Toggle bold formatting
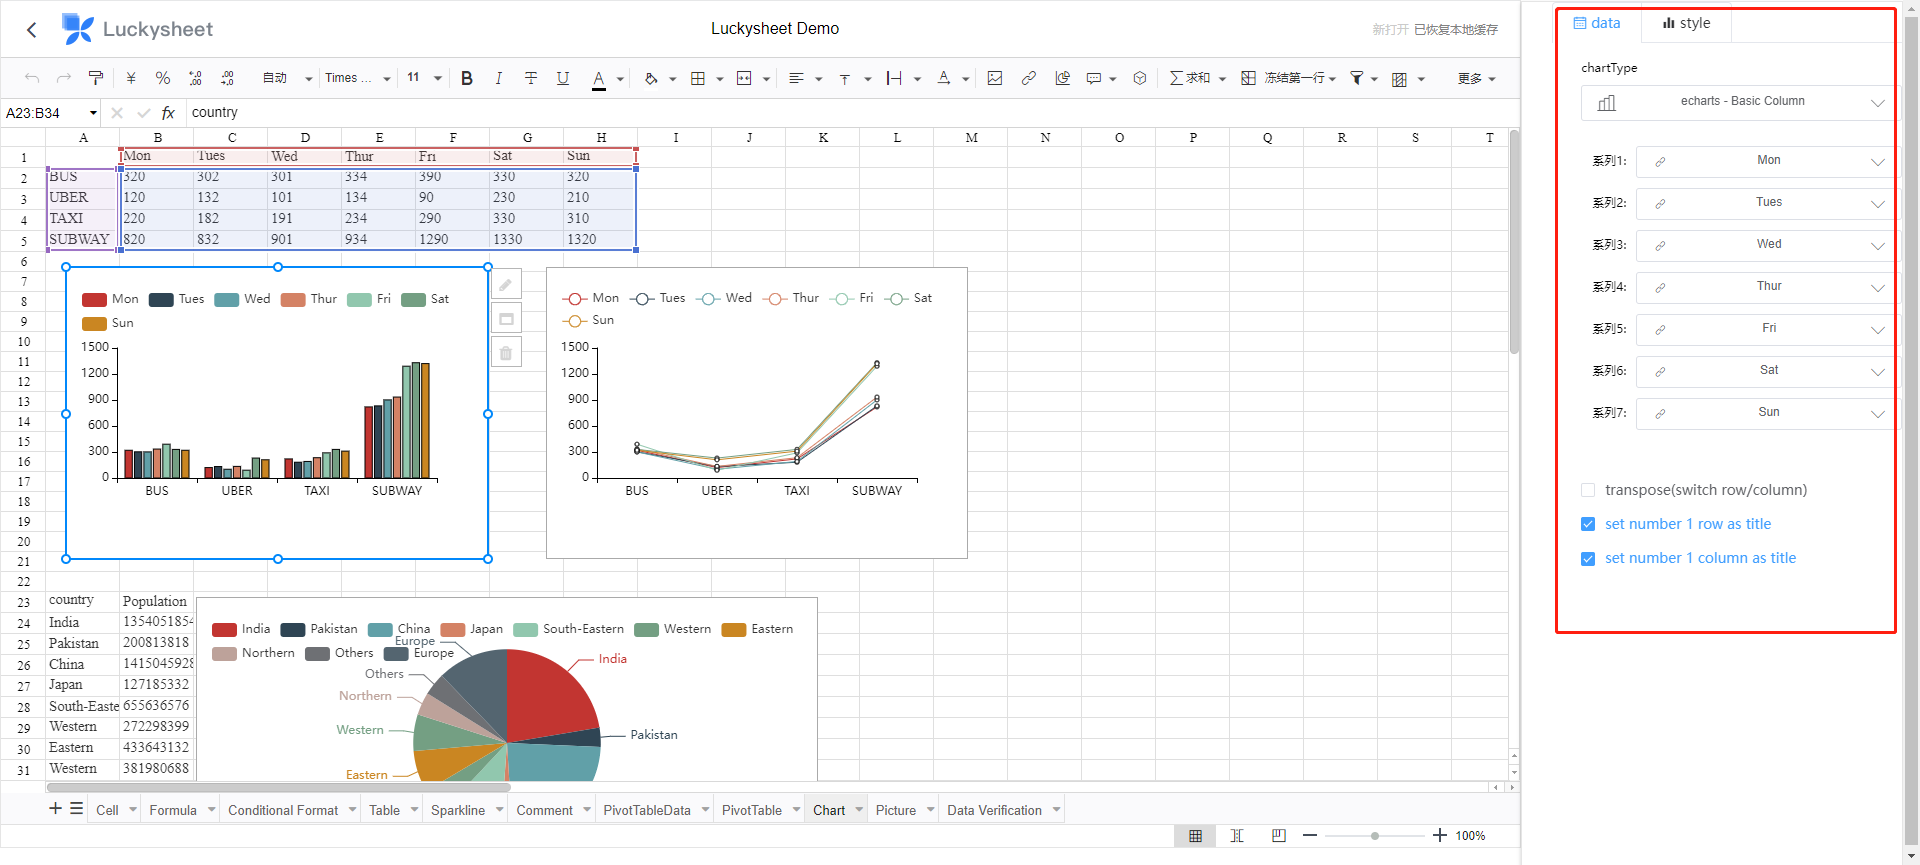The image size is (1920, 865). tap(466, 78)
